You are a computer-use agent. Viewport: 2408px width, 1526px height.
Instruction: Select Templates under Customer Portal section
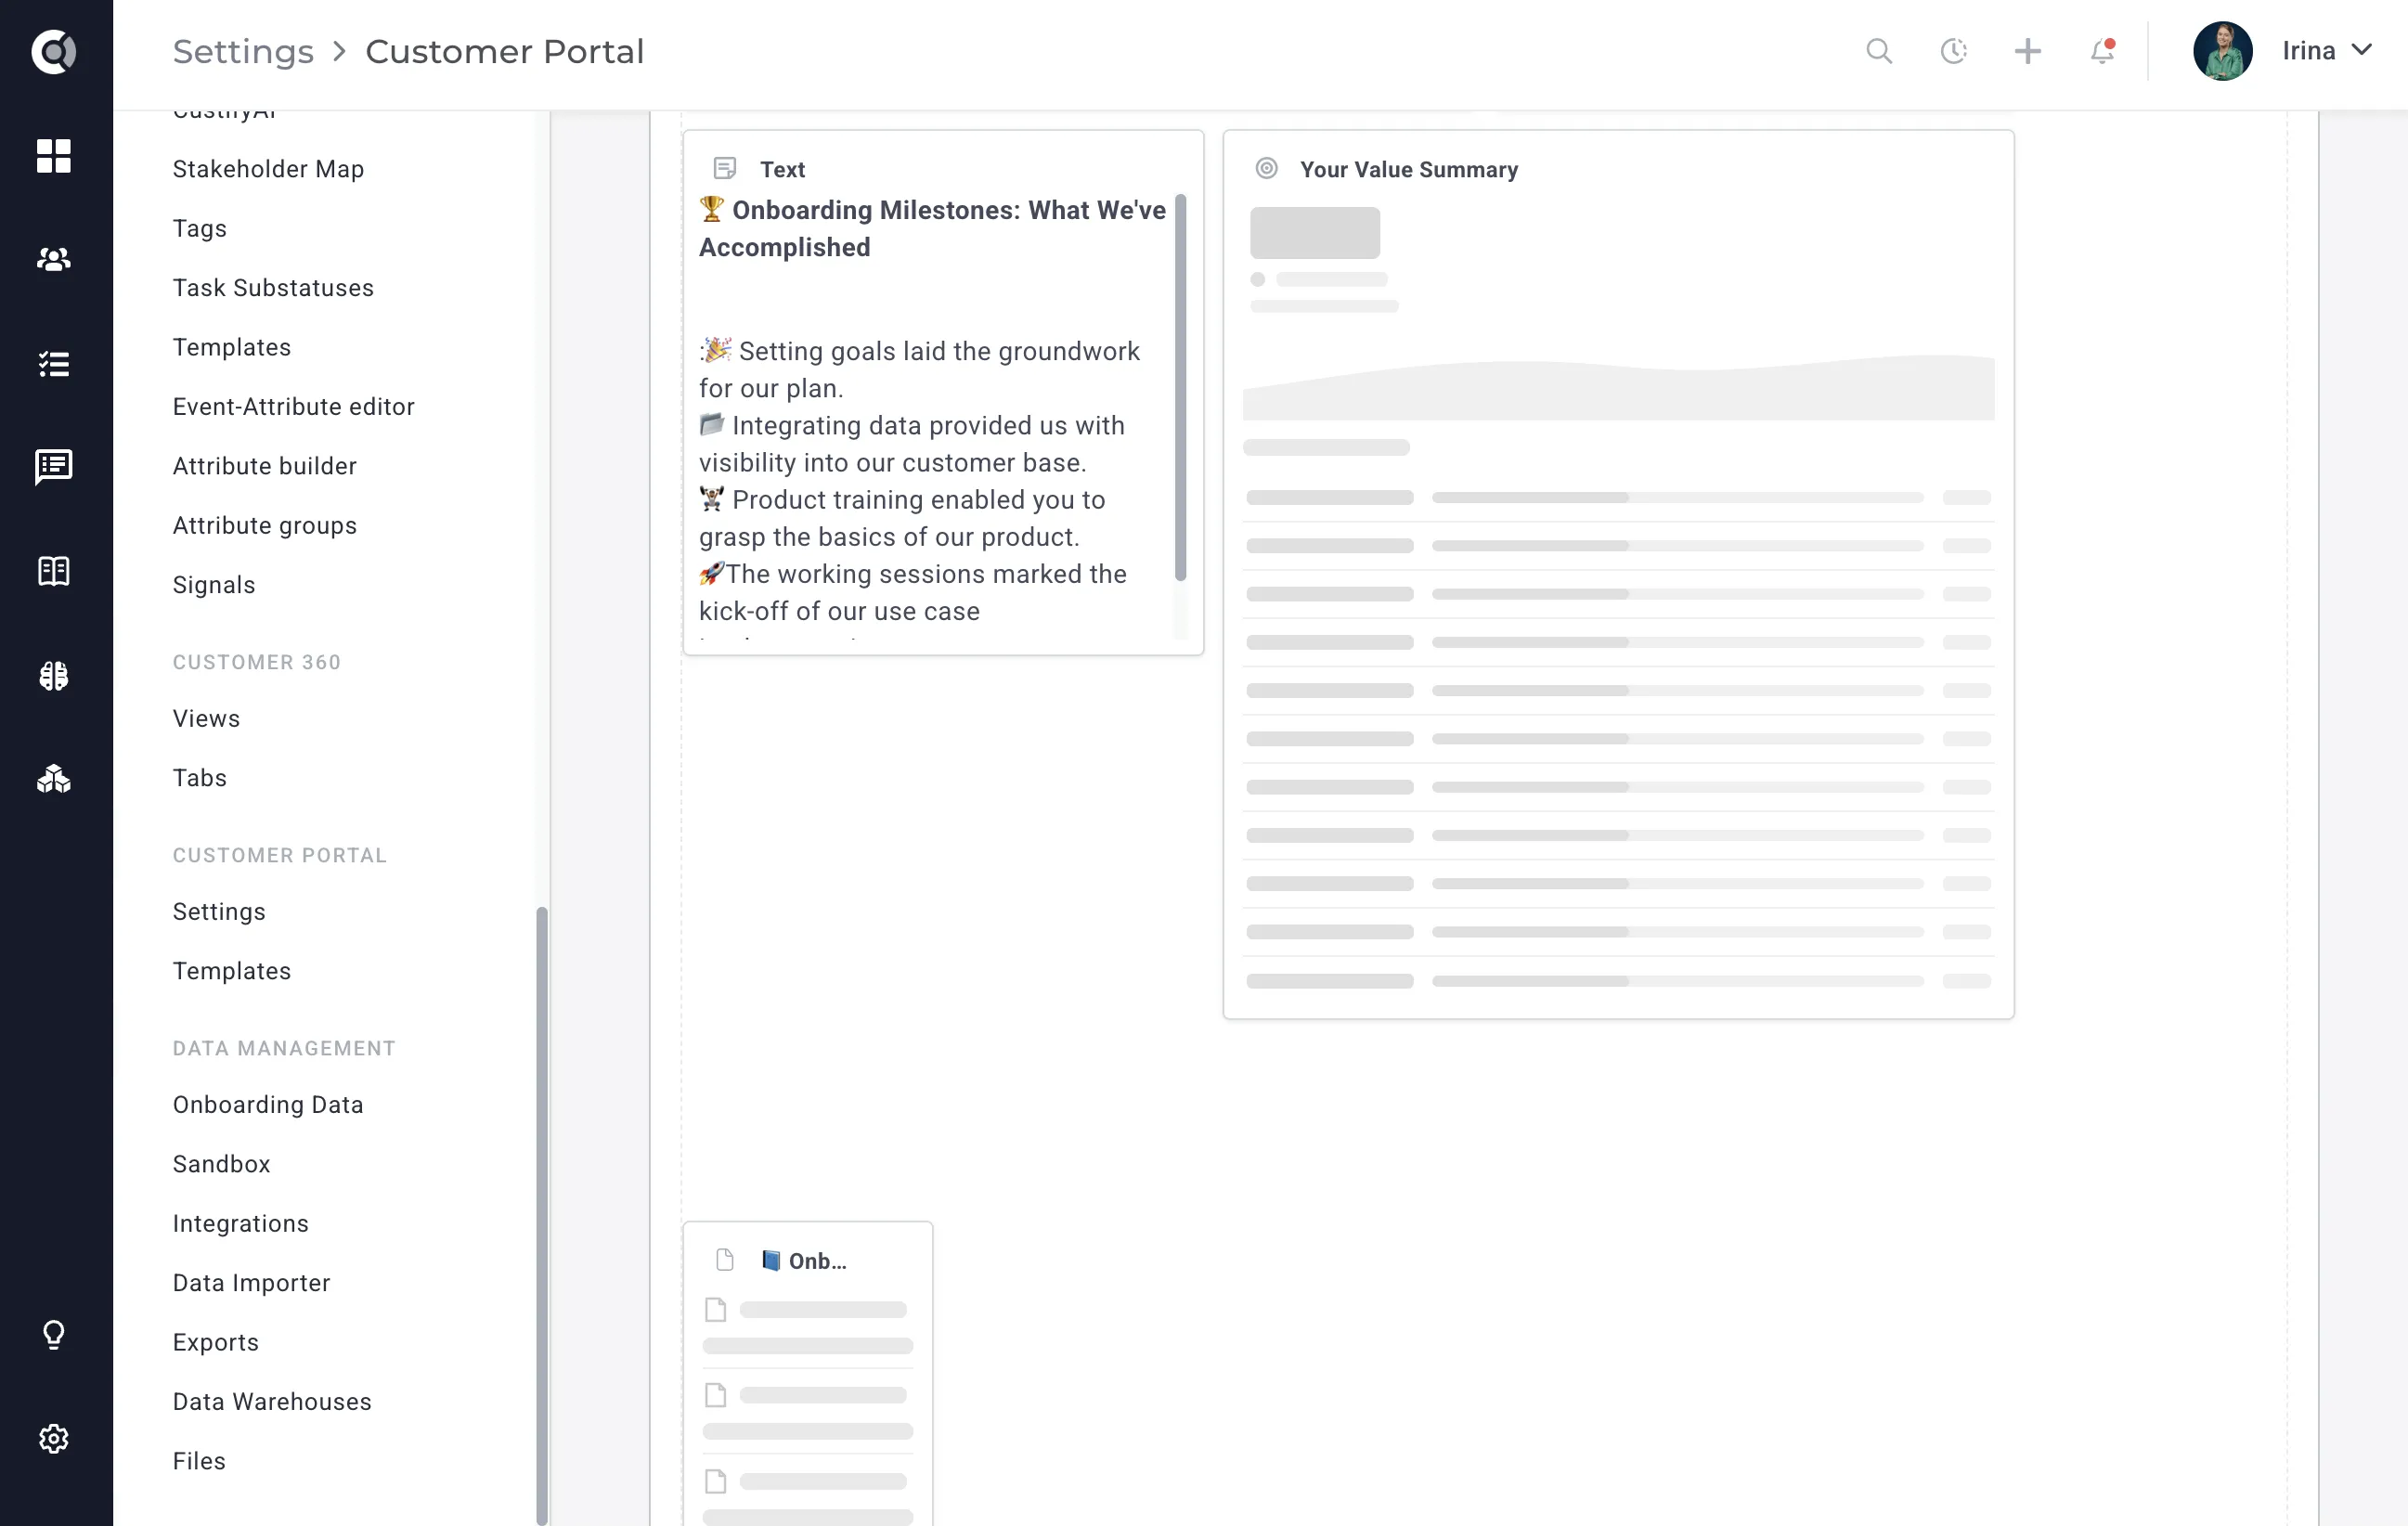tap(232, 971)
